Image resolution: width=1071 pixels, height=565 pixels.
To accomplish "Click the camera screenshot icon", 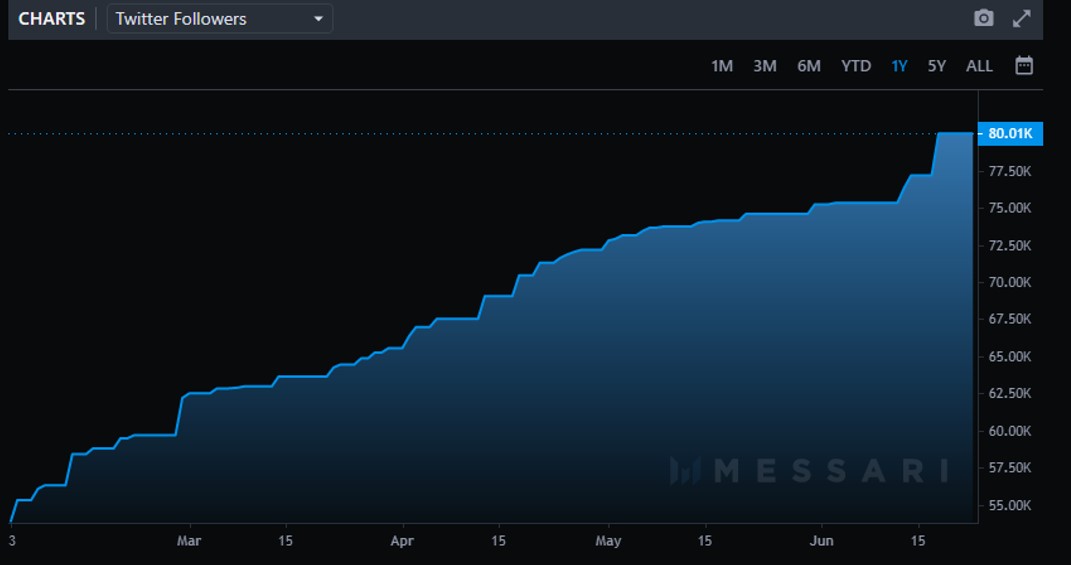I will (x=984, y=19).
